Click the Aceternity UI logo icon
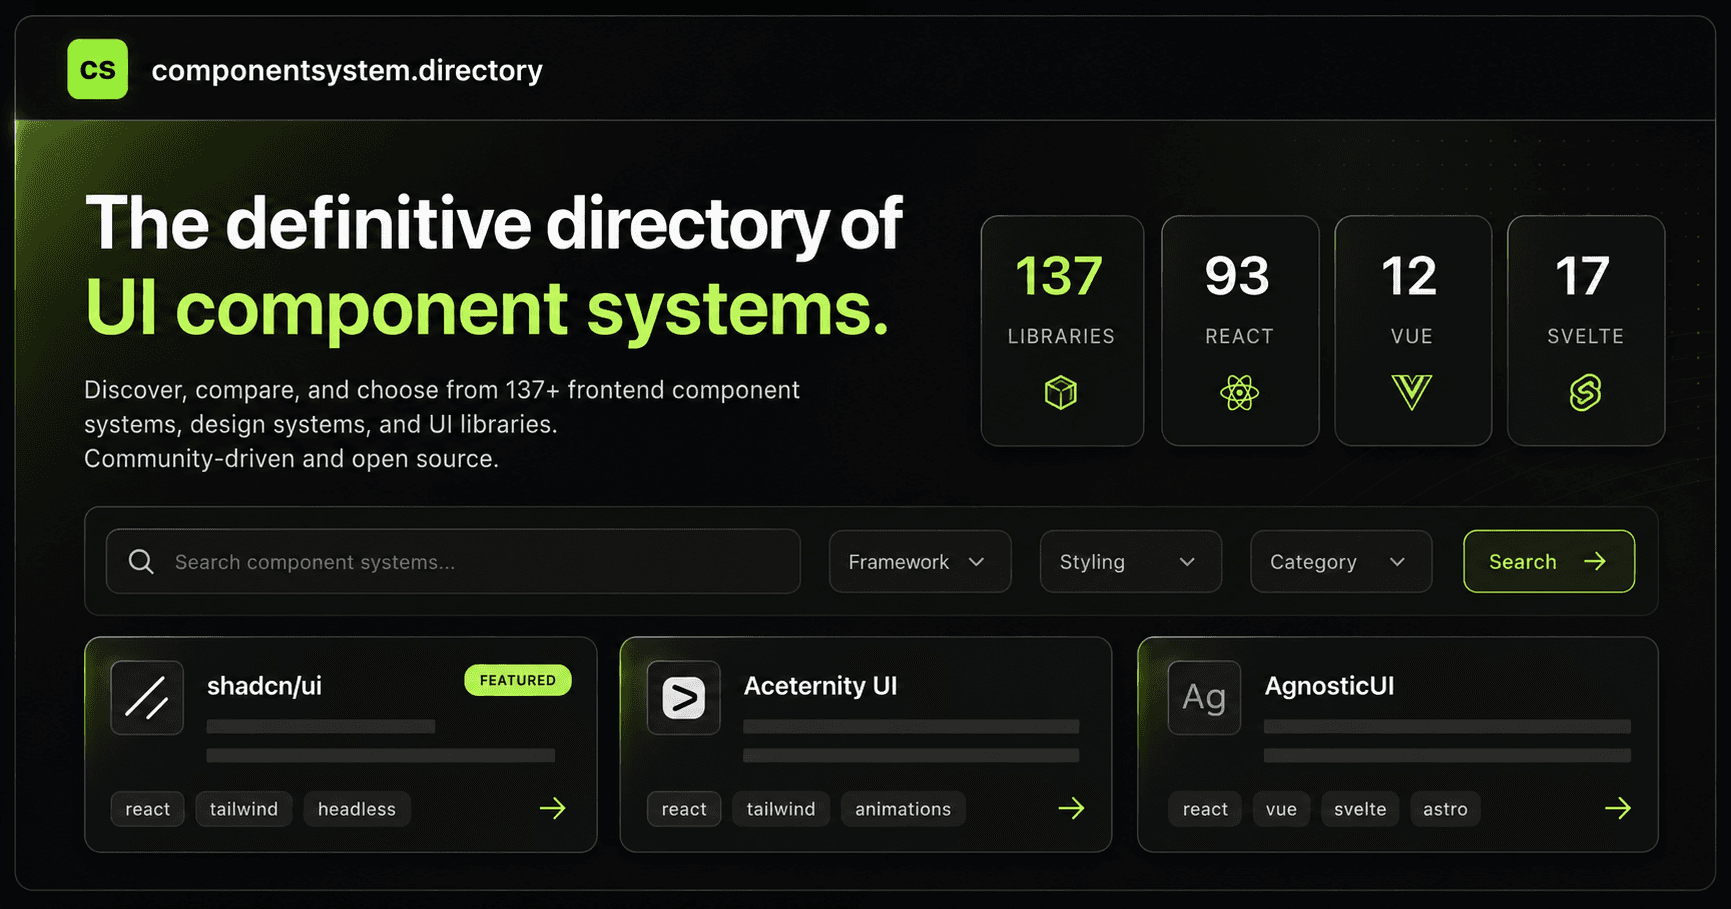The width and height of the screenshot is (1731, 909). coord(684,698)
